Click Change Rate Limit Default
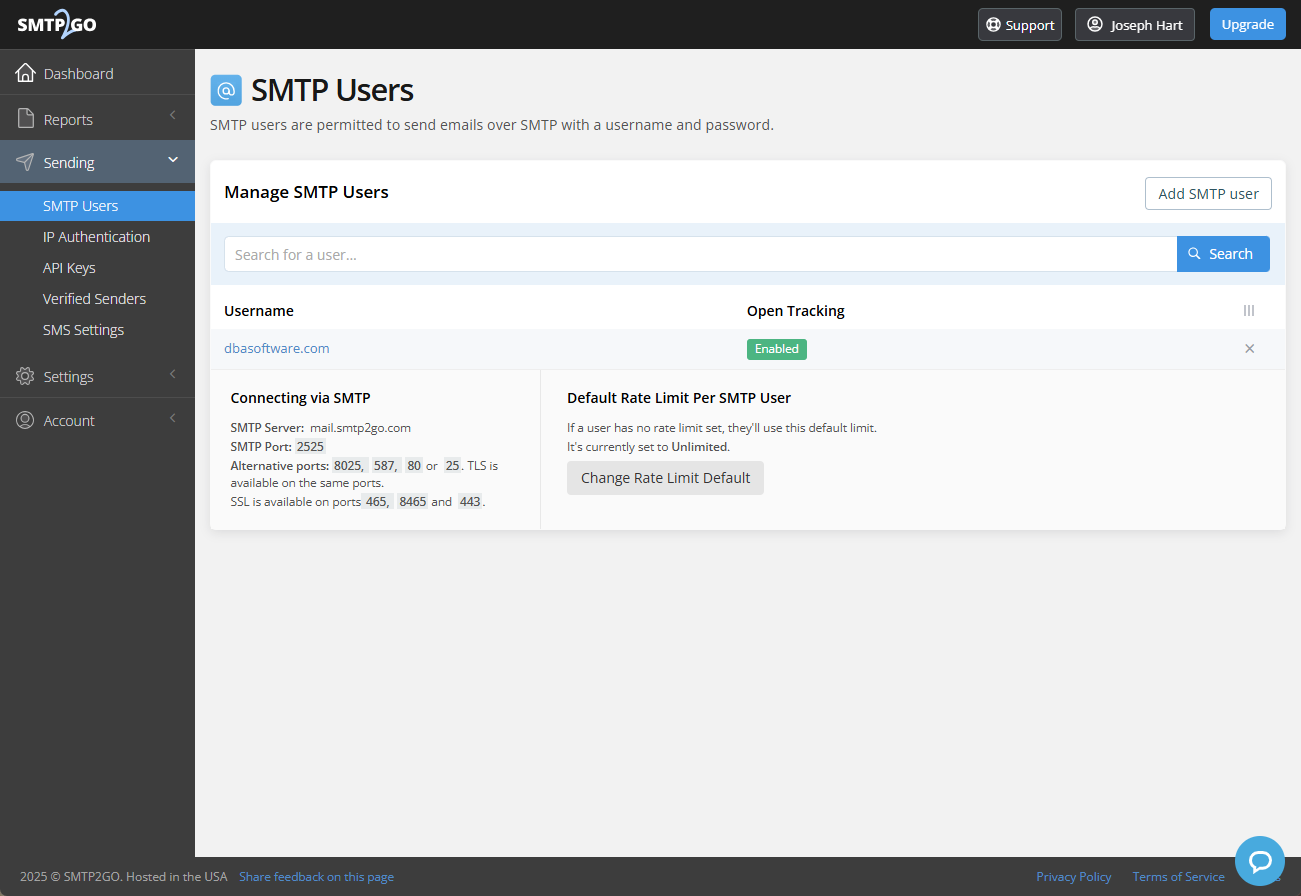Image resolution: width=1301 pixels, height=896 pixels. (665, 478)
